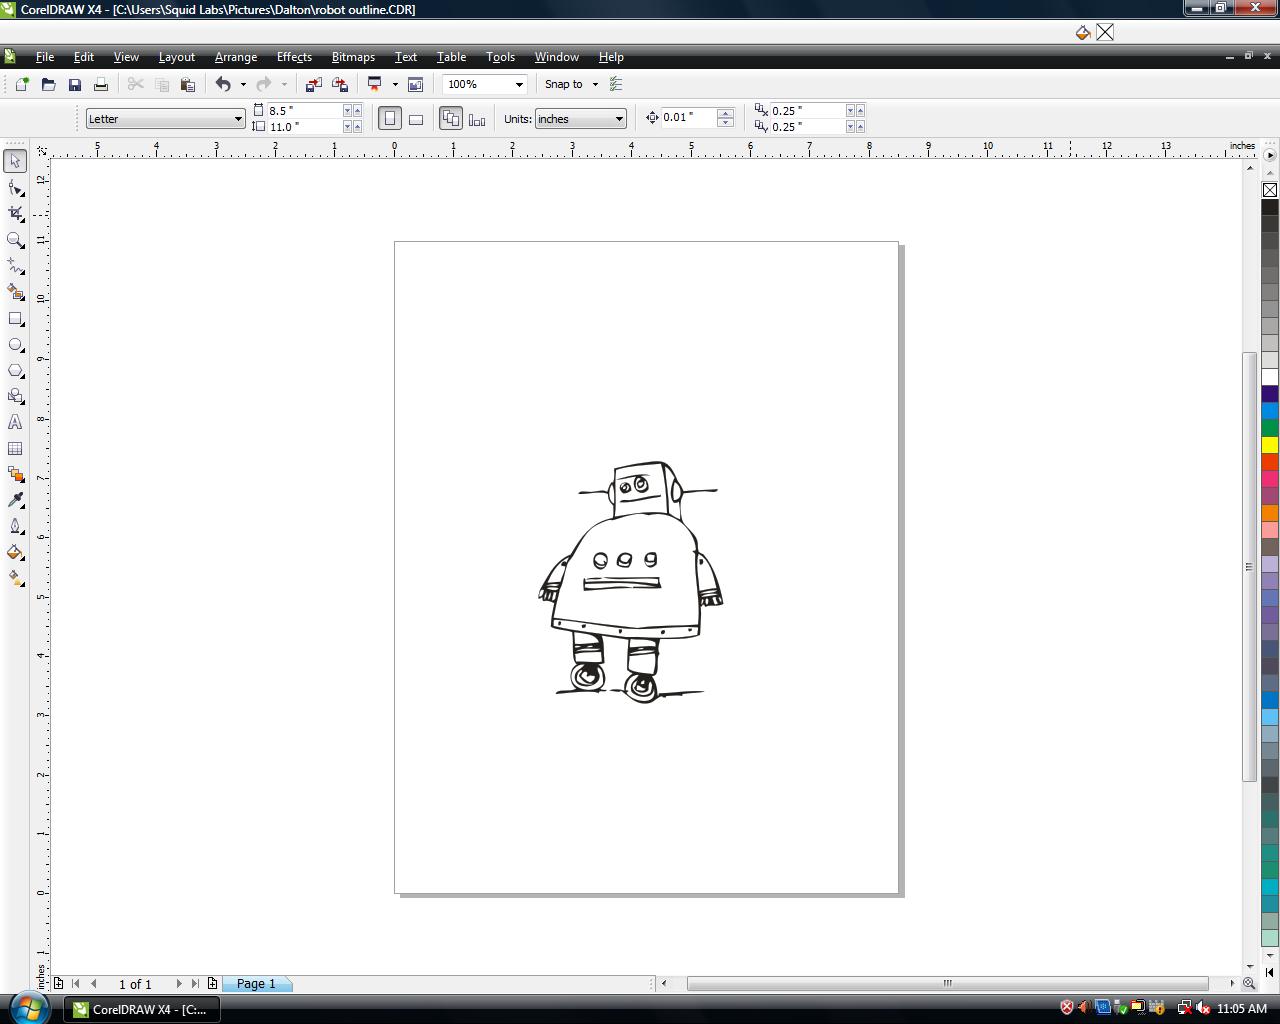
Task: Create a new document from toolbar
Action: pyautogui.click(x=22, y=84)
